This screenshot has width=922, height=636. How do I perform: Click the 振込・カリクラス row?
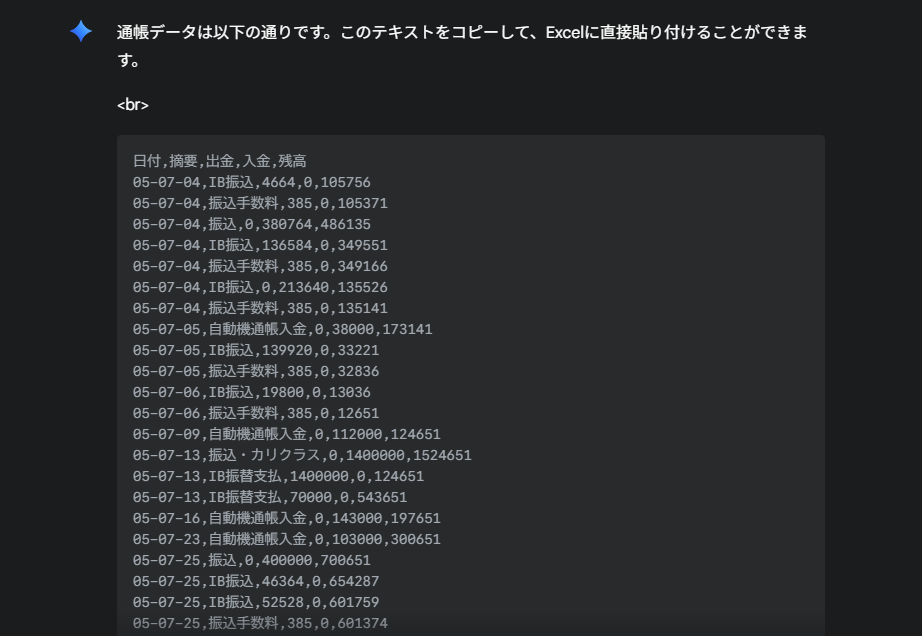302,456
